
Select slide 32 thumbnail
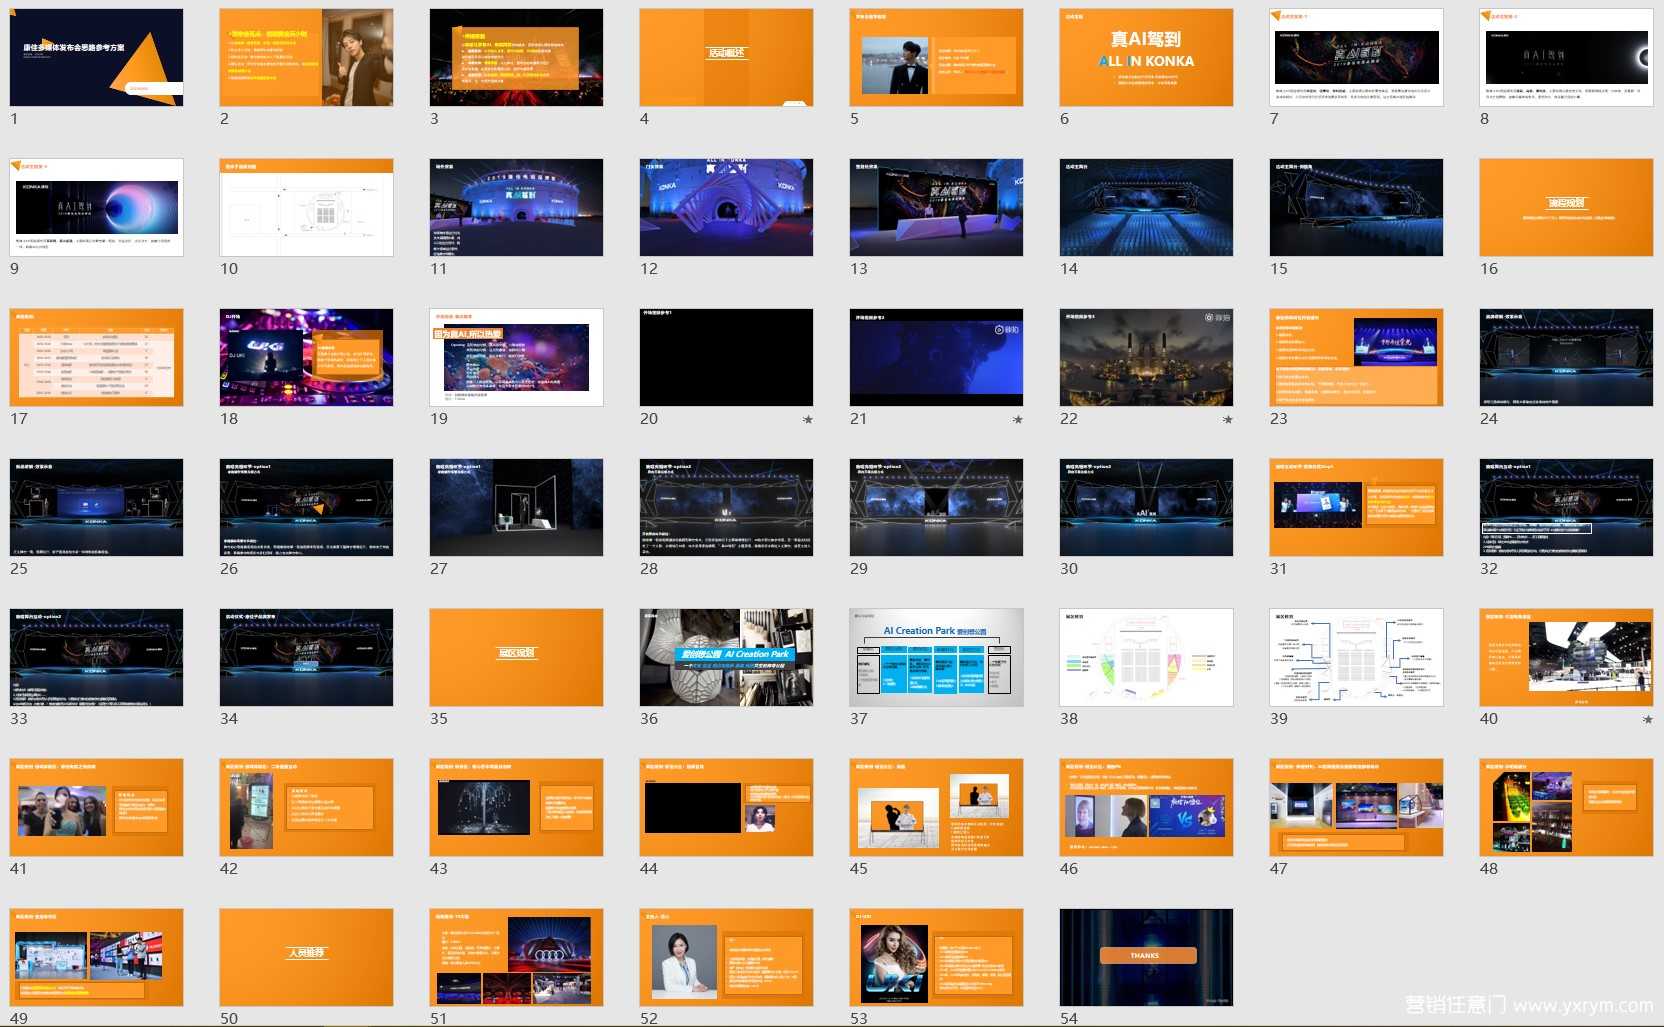coord(1566,507)
